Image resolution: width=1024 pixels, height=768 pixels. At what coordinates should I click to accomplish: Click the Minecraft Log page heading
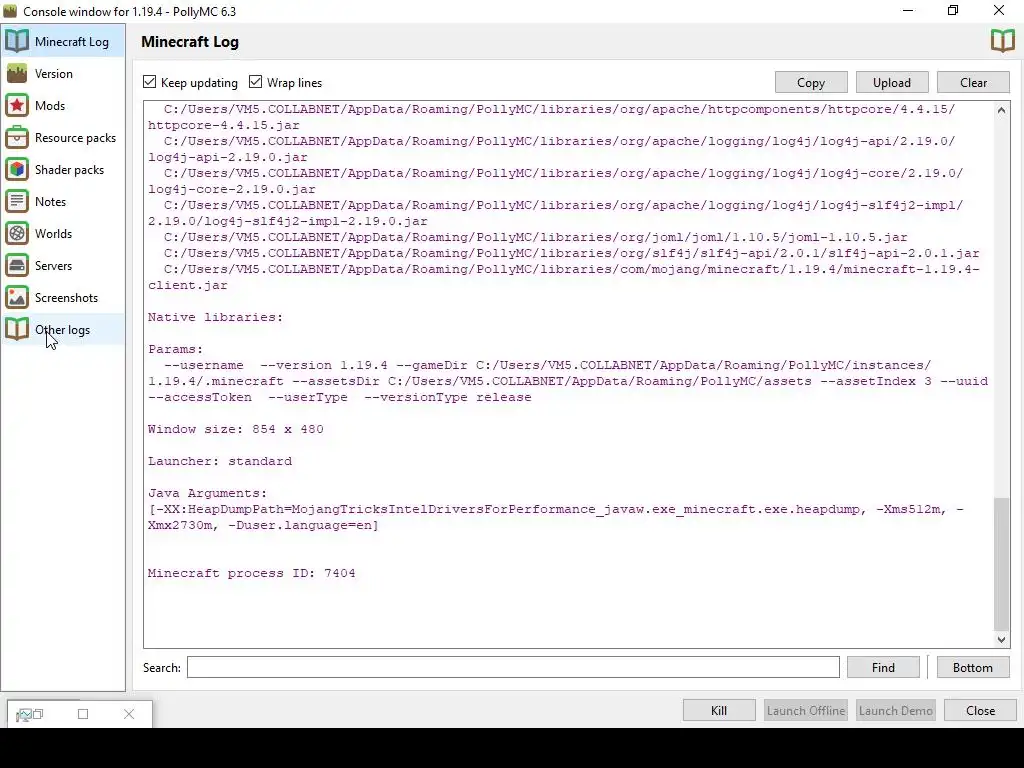[190, 42]
